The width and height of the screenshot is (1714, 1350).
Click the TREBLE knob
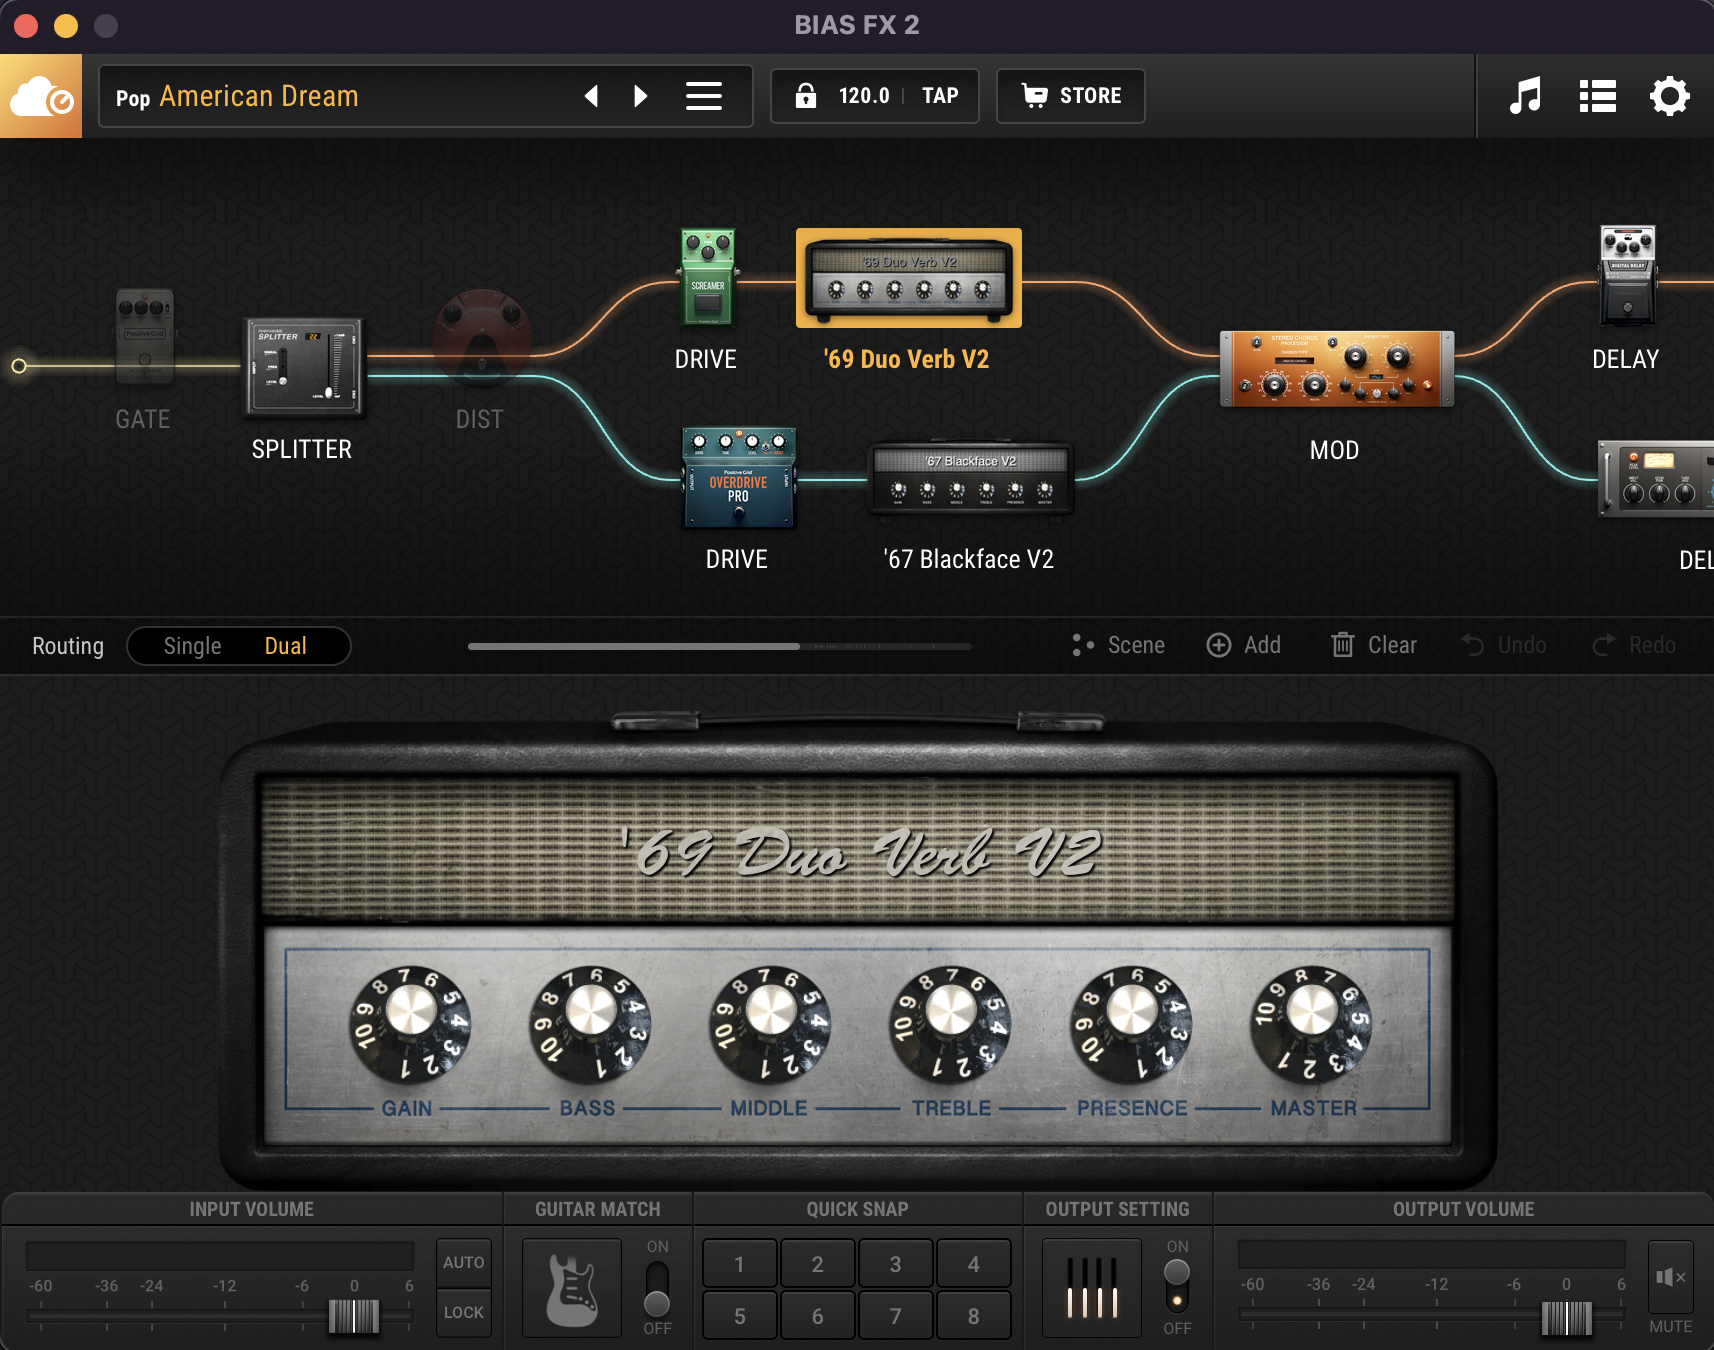[x=951, y=1024]
